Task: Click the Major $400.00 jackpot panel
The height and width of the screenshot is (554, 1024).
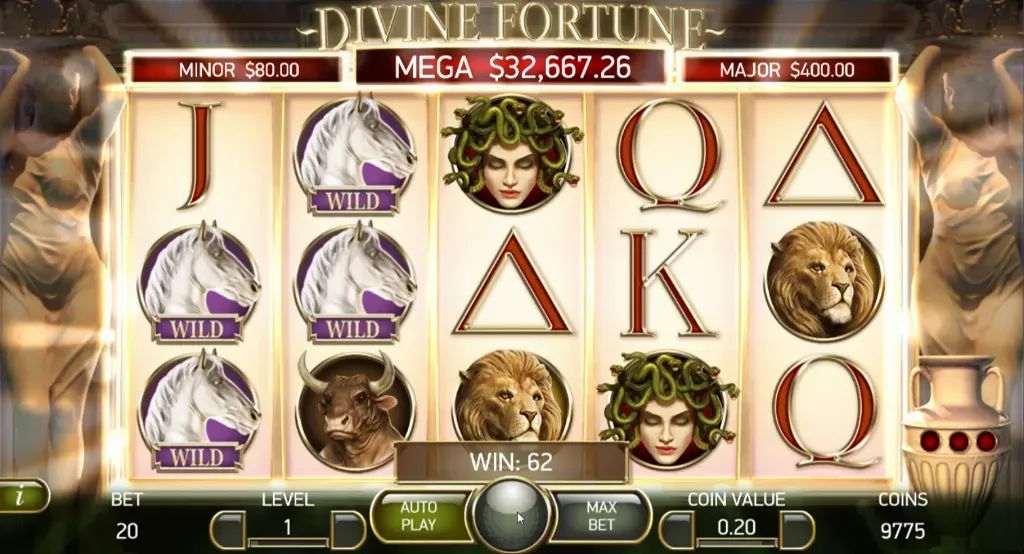Action: point(787,70)
